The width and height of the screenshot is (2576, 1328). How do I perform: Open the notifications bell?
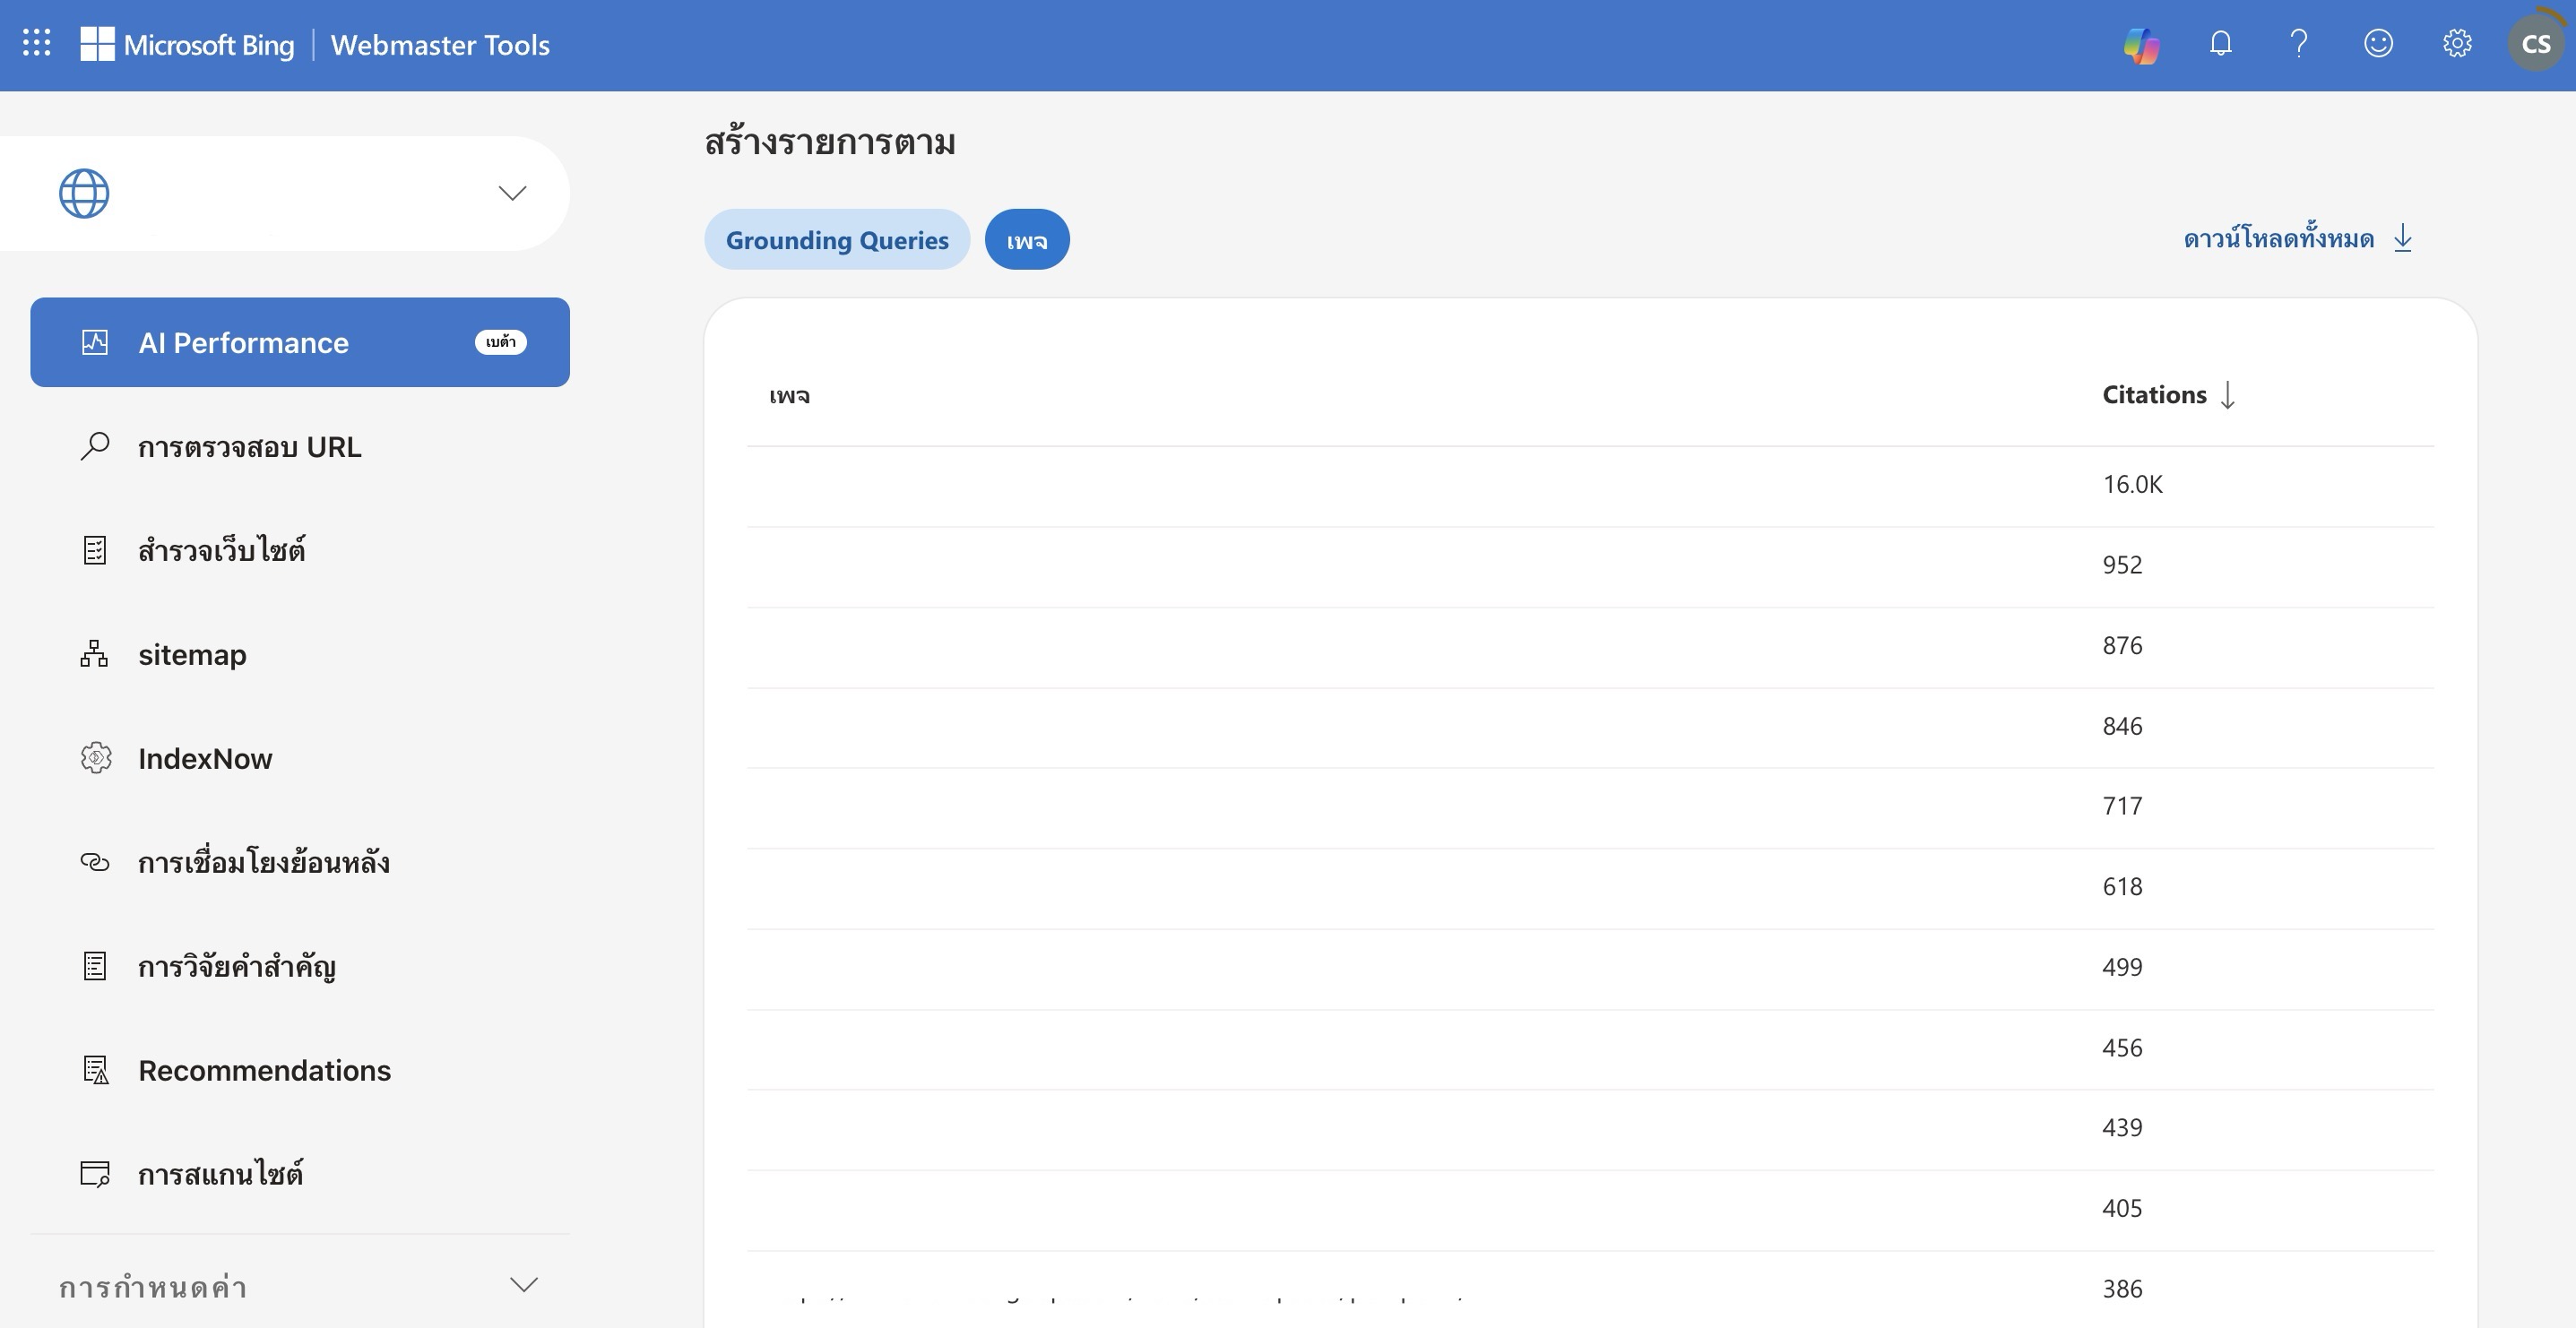coord(2220,44)
